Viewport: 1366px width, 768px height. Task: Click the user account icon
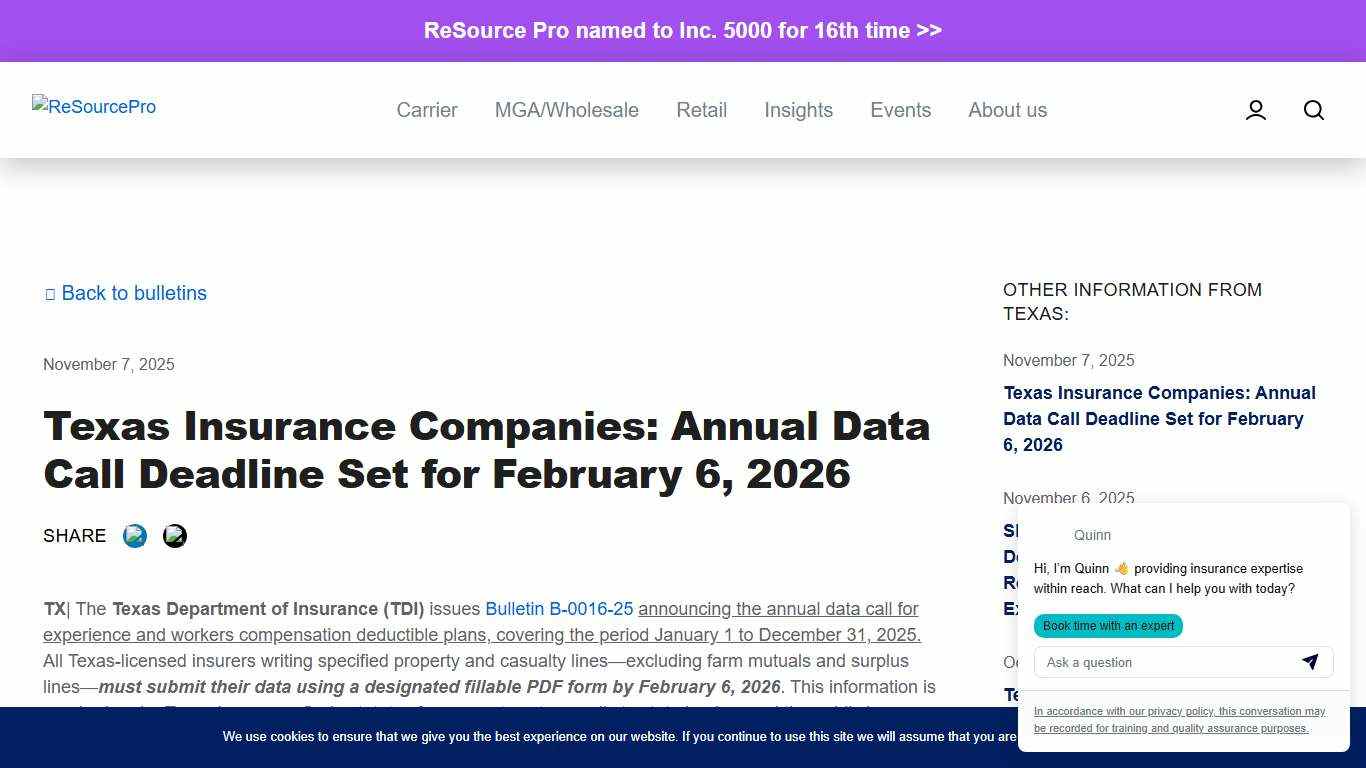[x=1255, y=110]
